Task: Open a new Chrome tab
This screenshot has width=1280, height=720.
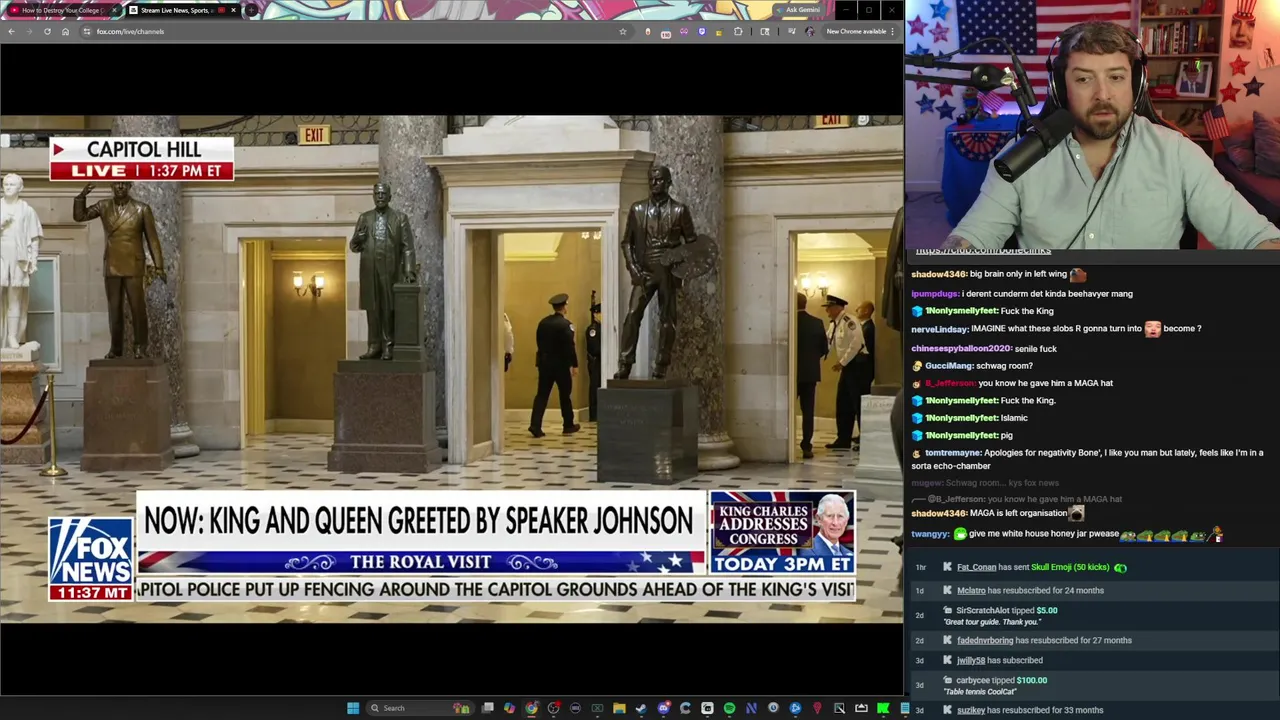Action: tap(251, 10)
